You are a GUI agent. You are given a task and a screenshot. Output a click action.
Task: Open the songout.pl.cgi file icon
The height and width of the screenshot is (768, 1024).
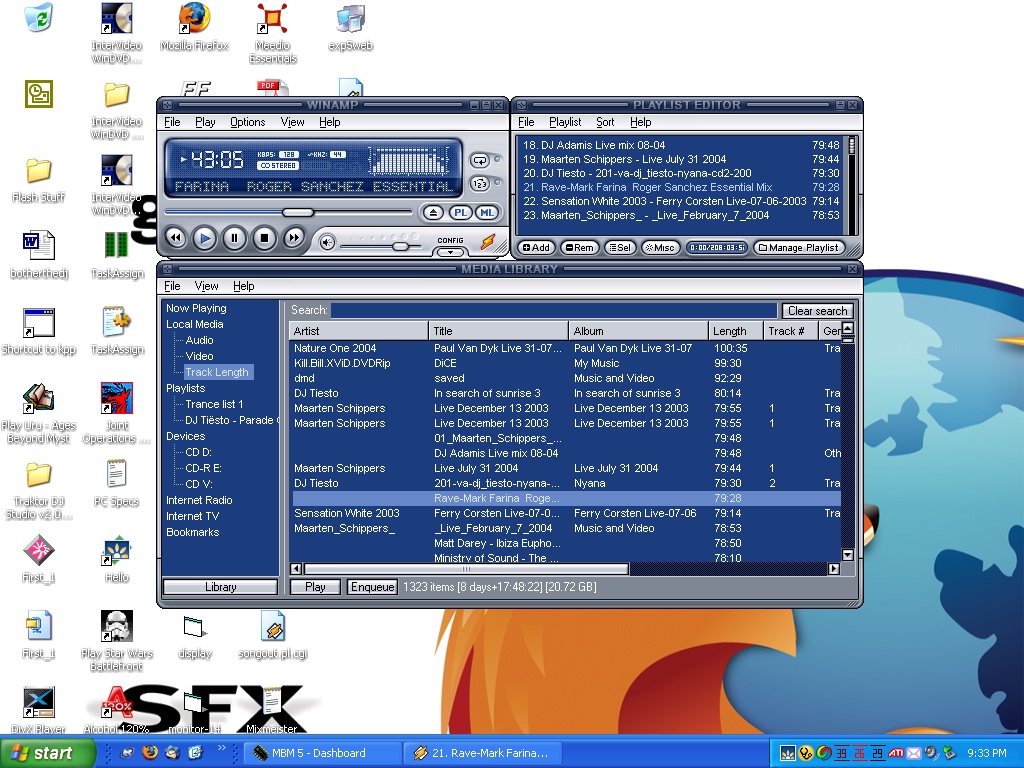[273, 635]
